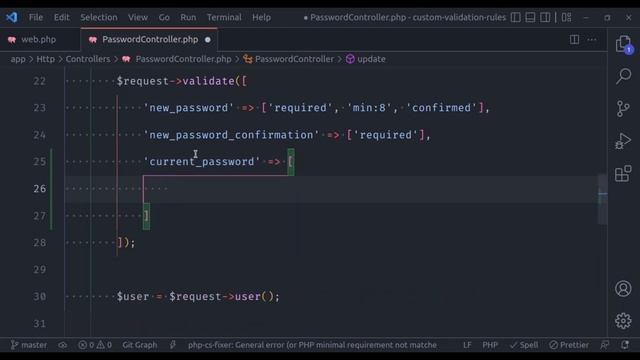Image resolution: width=640 pixels, height=360 pixels.
Task: Expand the Controllers breadcrumb
Action: (x=88, y=59)
